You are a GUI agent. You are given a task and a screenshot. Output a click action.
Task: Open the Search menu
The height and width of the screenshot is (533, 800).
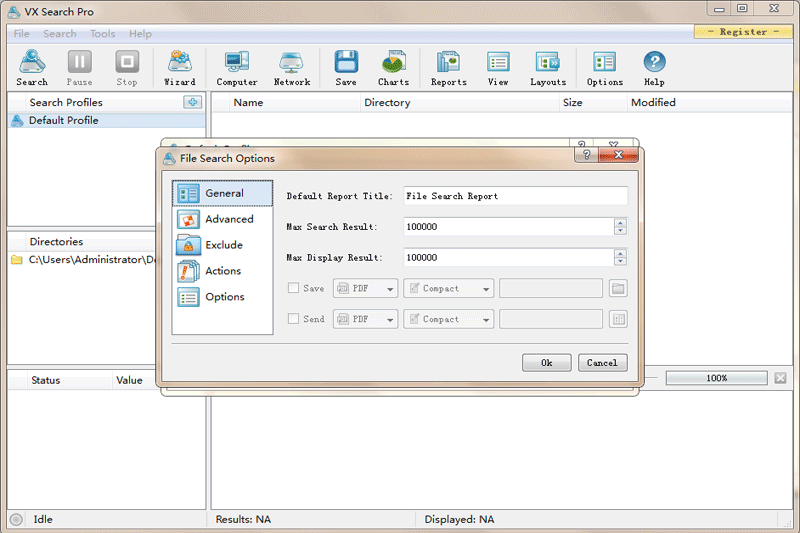[60, 34]
